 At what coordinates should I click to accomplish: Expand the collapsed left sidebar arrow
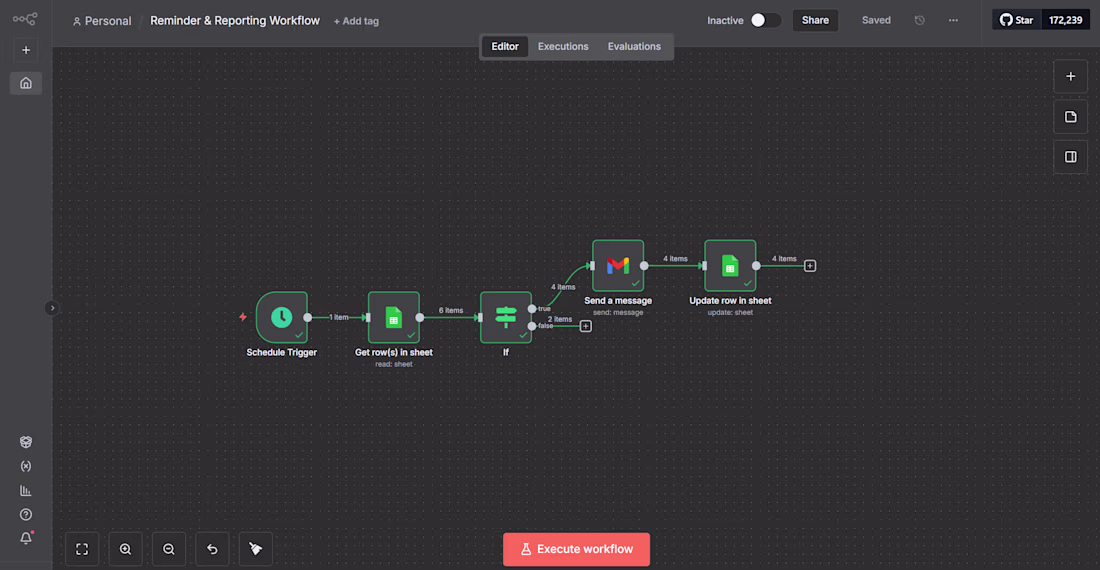52,308
